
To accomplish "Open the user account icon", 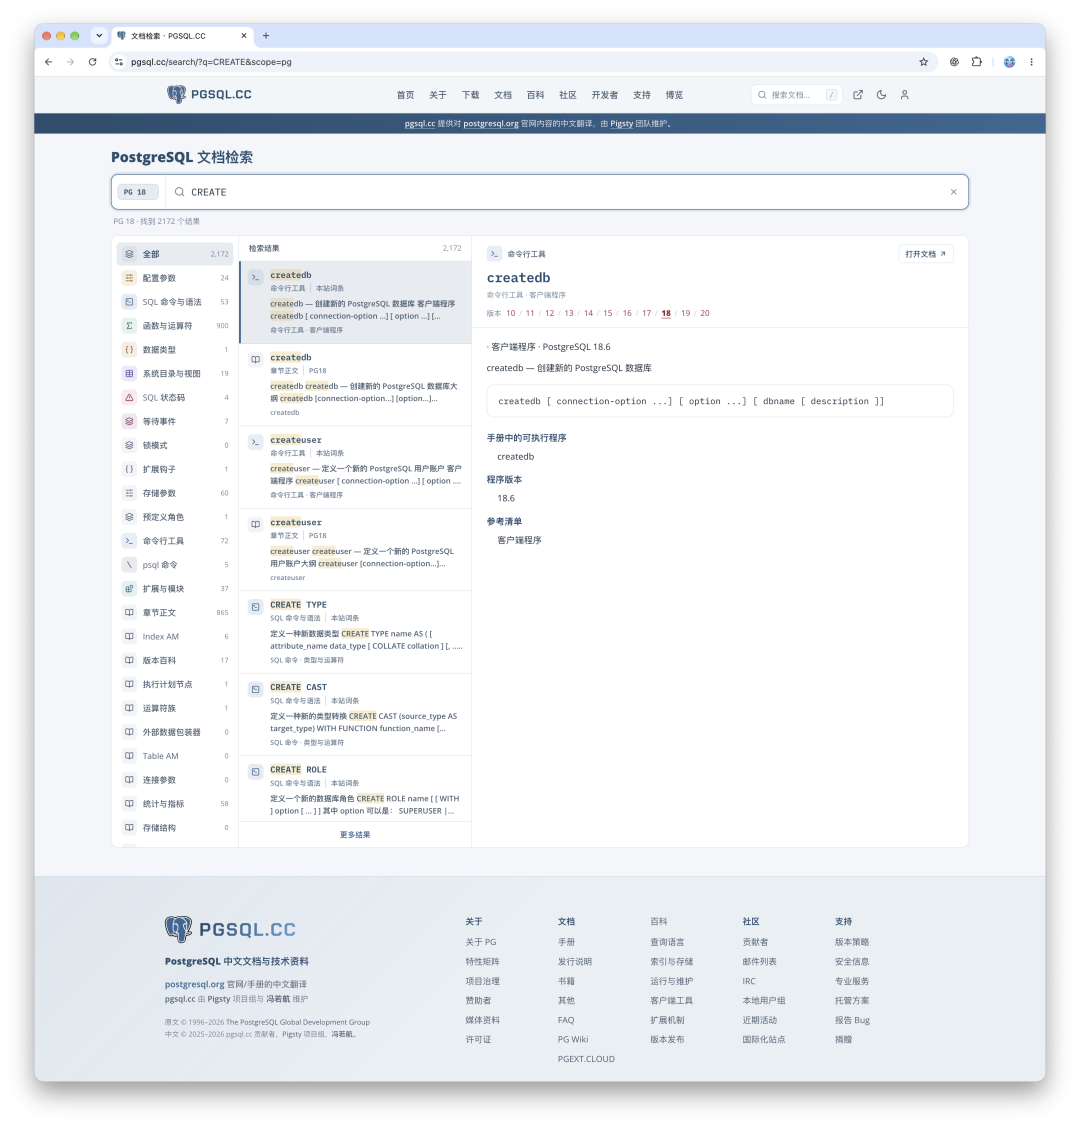I will tap(905, 95).
